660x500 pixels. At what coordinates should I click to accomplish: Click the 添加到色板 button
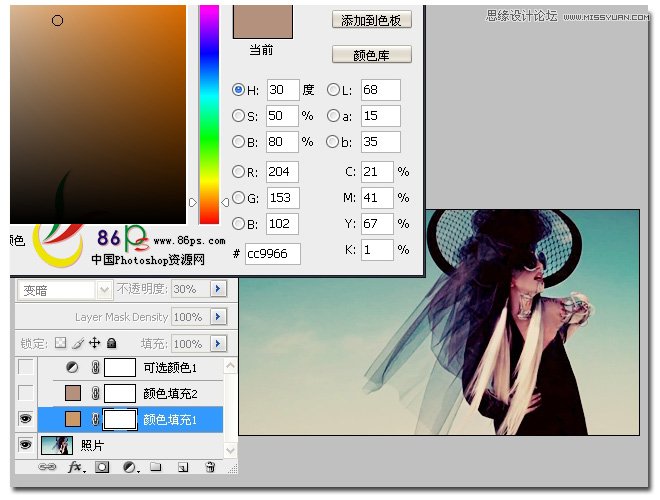click(371, 20)
